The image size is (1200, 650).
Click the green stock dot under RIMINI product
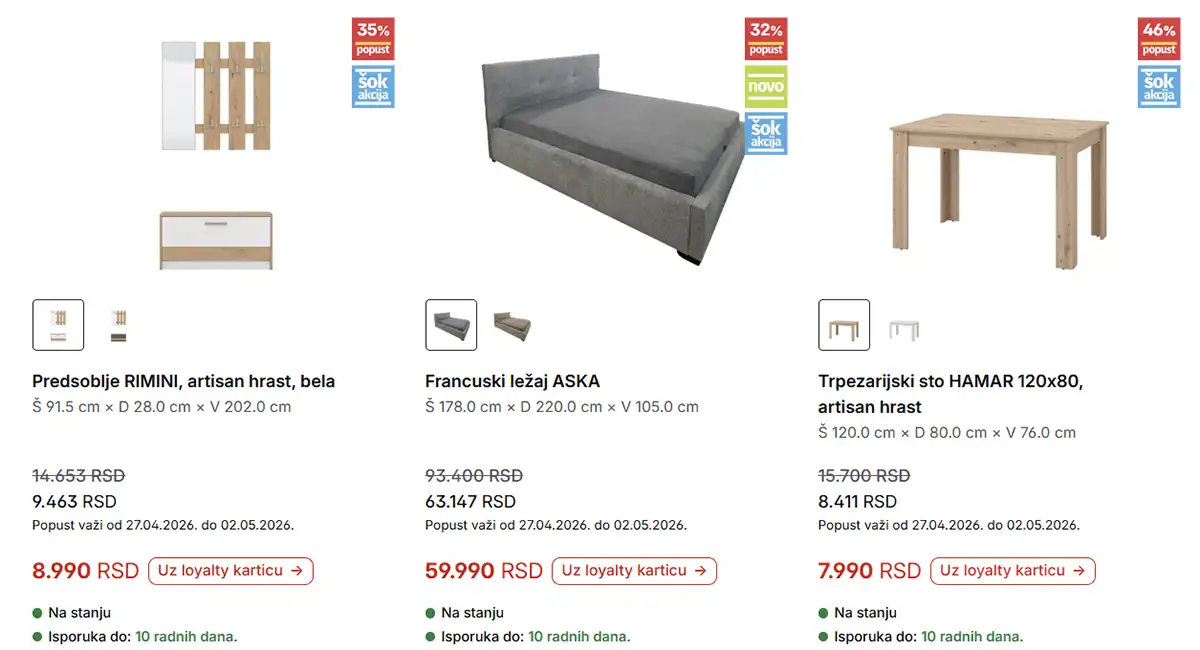(x=37, y=613)
